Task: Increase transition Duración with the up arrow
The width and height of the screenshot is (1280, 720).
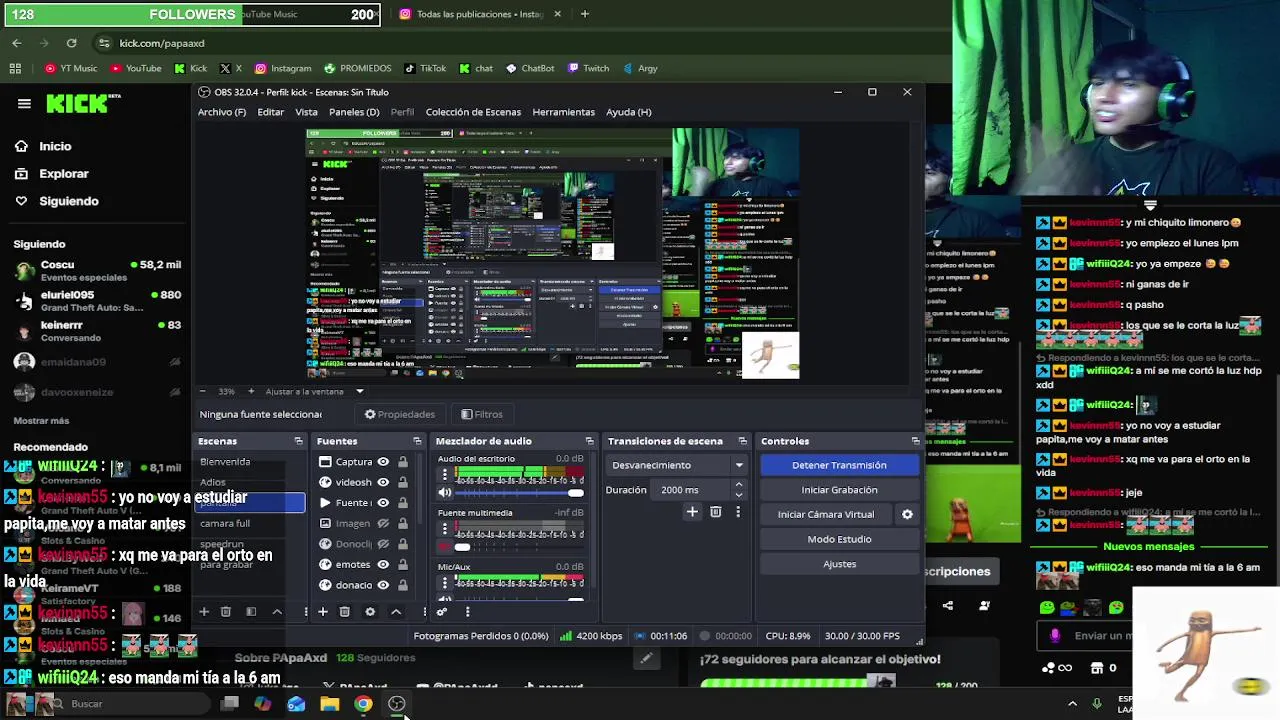Action: point(739,485)
